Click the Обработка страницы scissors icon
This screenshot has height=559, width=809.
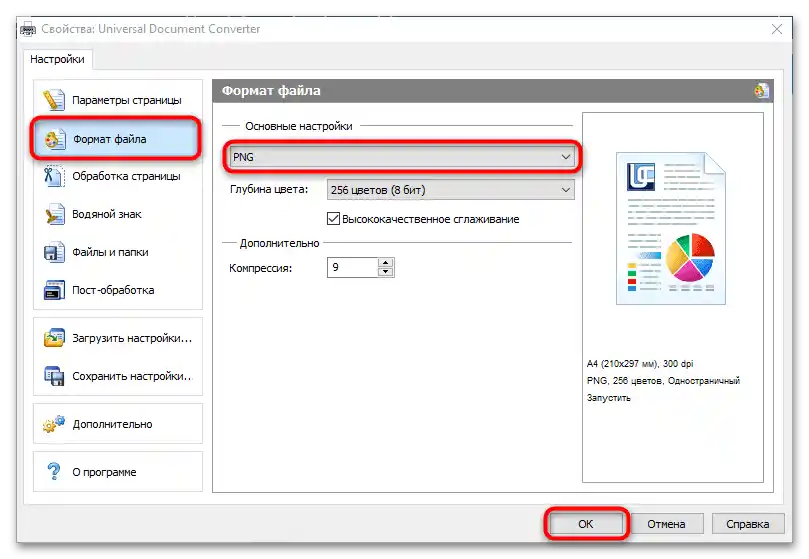(54, 176)
